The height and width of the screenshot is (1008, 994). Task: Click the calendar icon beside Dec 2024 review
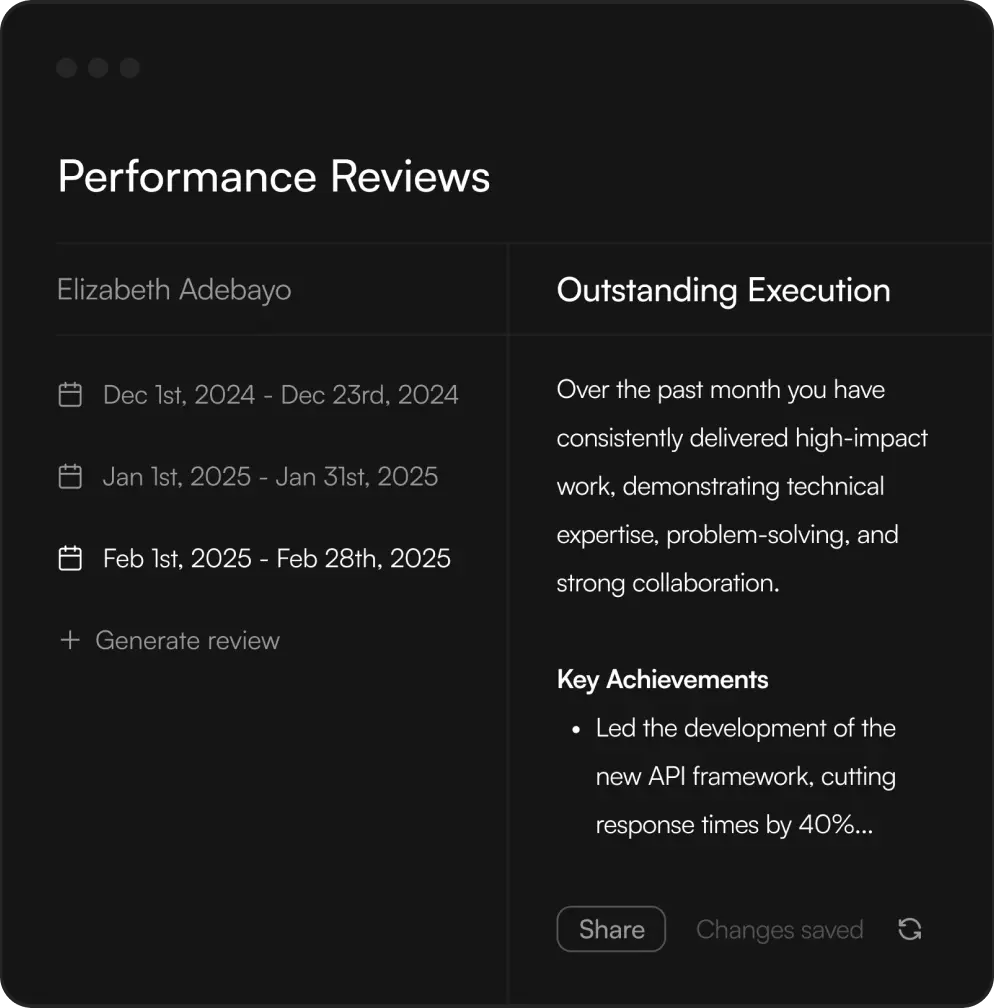tap(70, 395)
